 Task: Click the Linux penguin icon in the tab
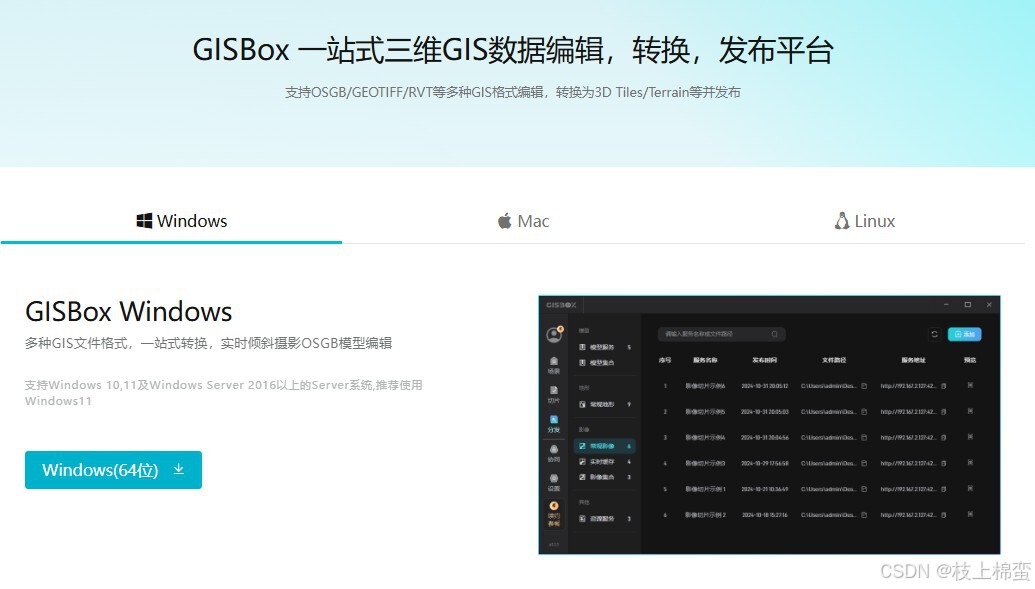842,221
